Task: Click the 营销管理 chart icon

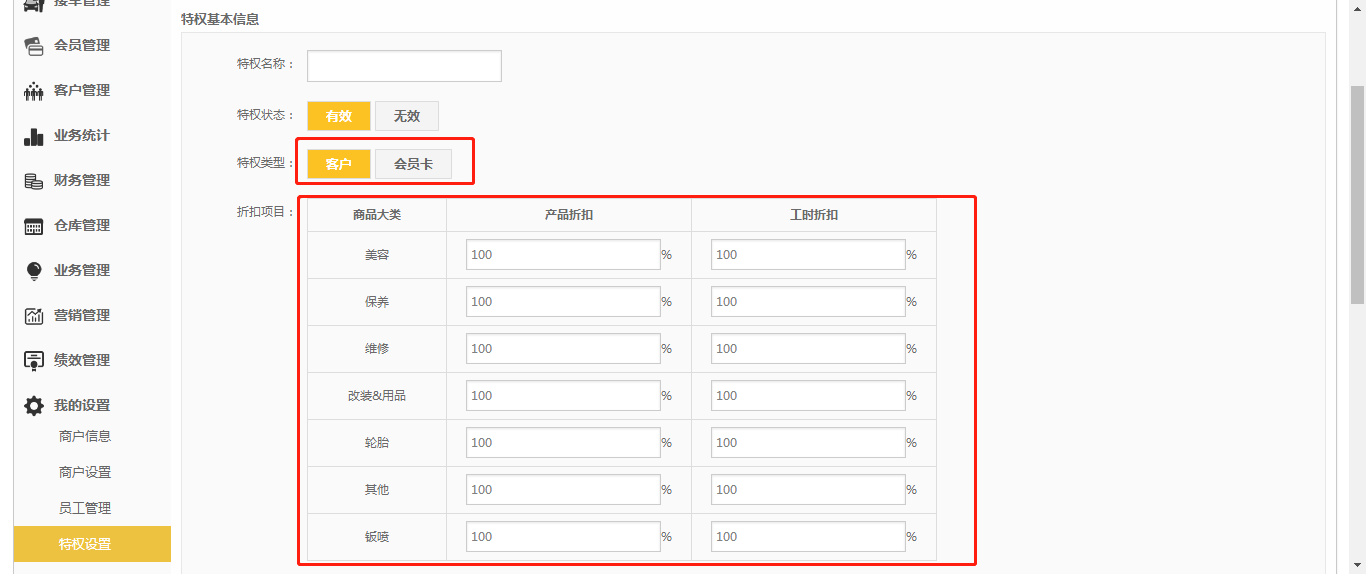Action: click(34, 316)
